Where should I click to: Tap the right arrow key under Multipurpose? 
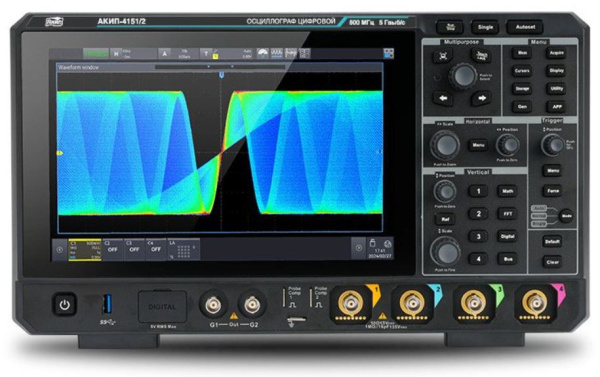click(482, 98)
